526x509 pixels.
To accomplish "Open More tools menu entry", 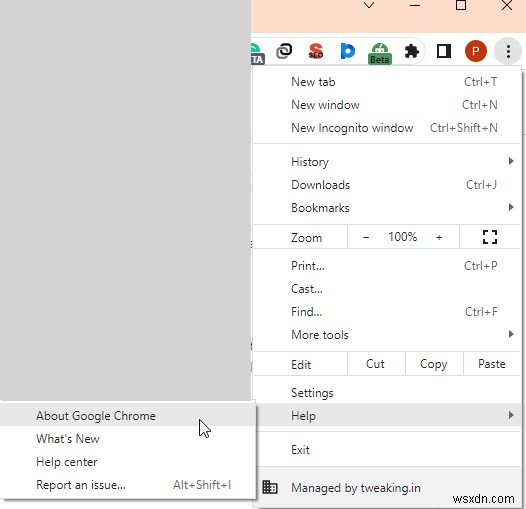I will pos(387,335).
